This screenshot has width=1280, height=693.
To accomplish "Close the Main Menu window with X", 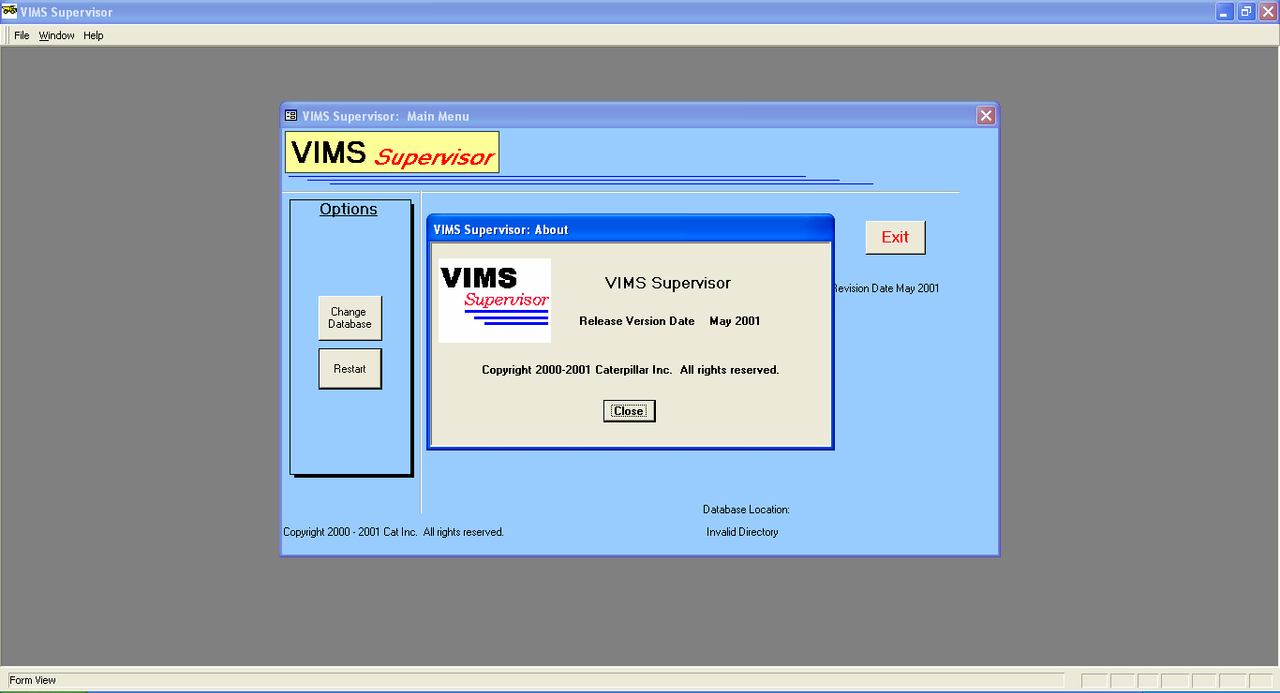I will coord(986,116).
